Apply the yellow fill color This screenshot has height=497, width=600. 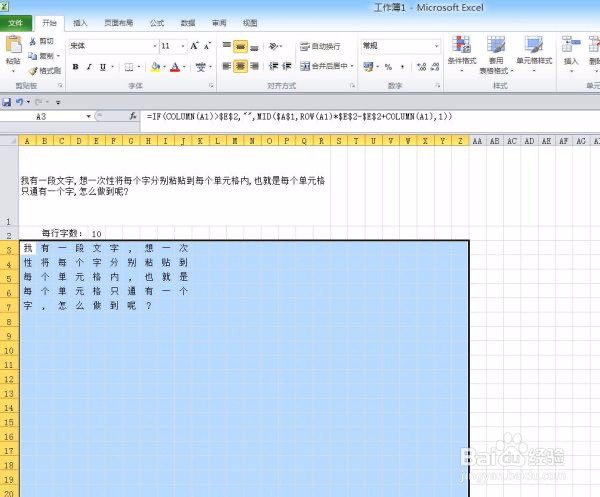pyautogui.click(x=155, y=67)
